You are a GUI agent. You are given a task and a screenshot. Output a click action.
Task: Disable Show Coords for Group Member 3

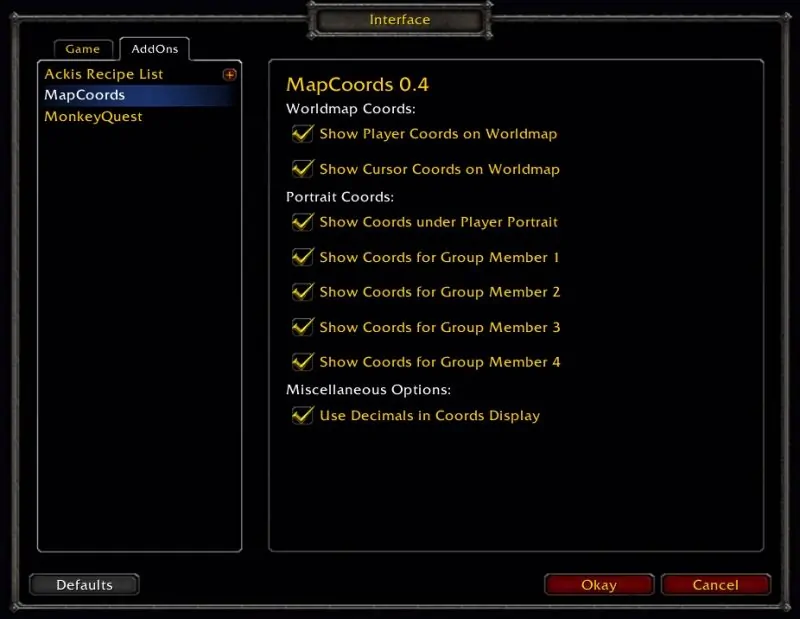[x=303, y=327]
